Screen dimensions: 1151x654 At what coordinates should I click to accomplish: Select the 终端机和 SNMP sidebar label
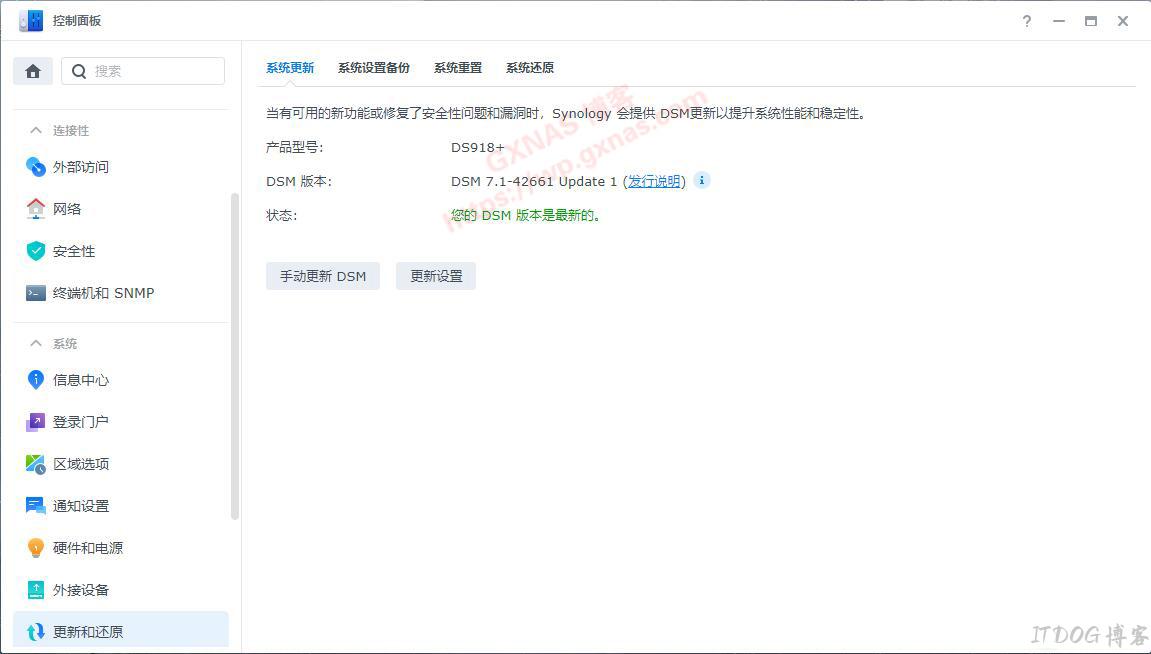[x=104, y=293]
